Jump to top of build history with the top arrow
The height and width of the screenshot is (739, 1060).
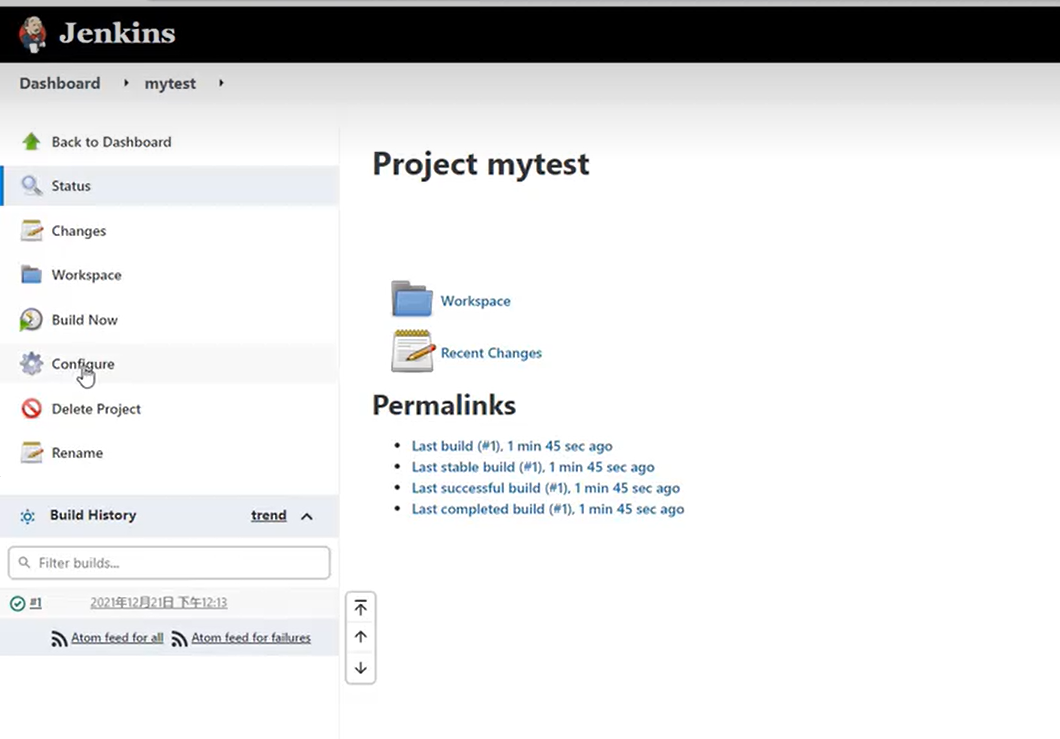point(361,608)
